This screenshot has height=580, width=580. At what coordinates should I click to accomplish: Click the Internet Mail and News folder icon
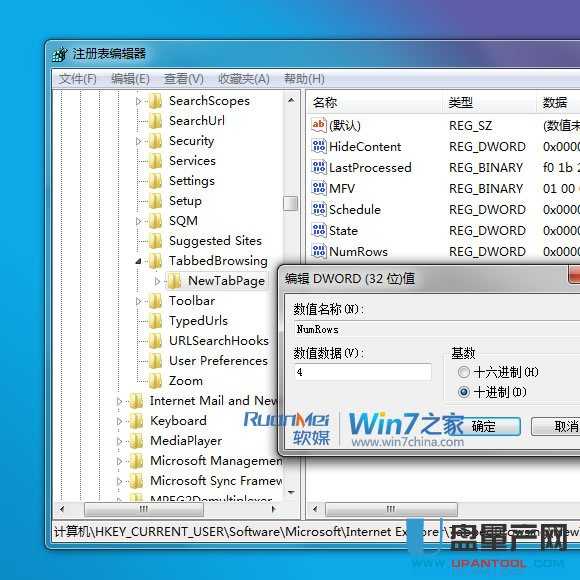pos(136,401)
